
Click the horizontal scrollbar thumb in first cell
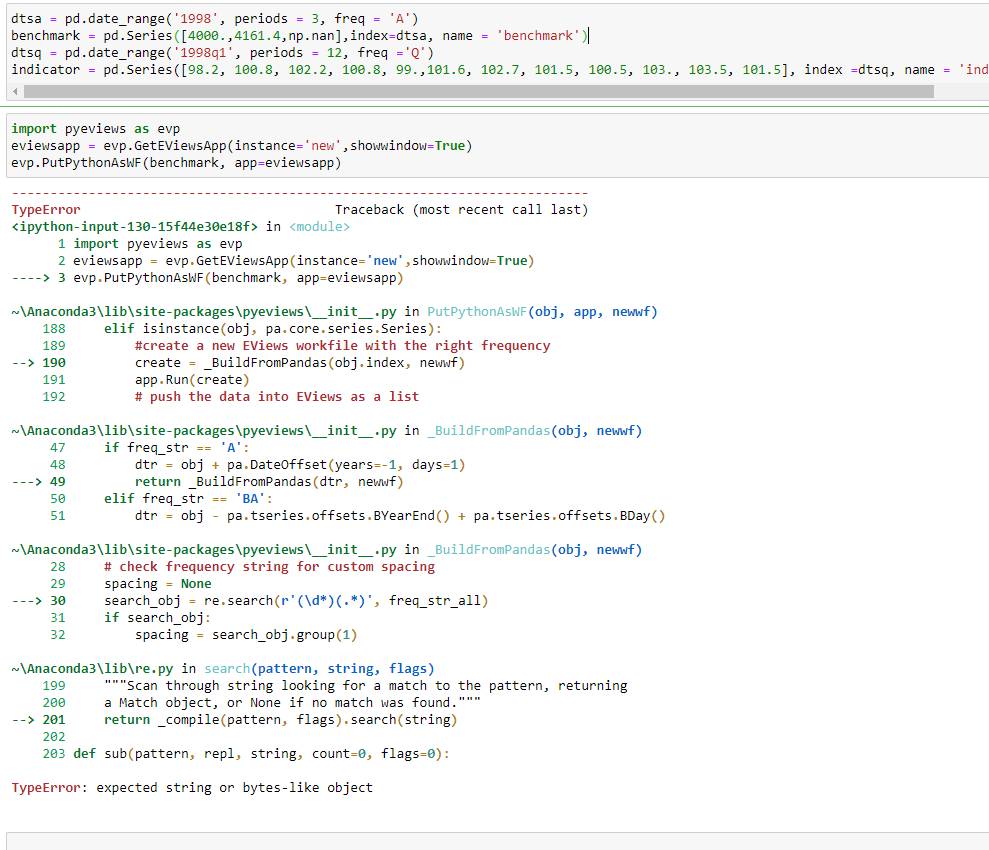tap(478, 91)
